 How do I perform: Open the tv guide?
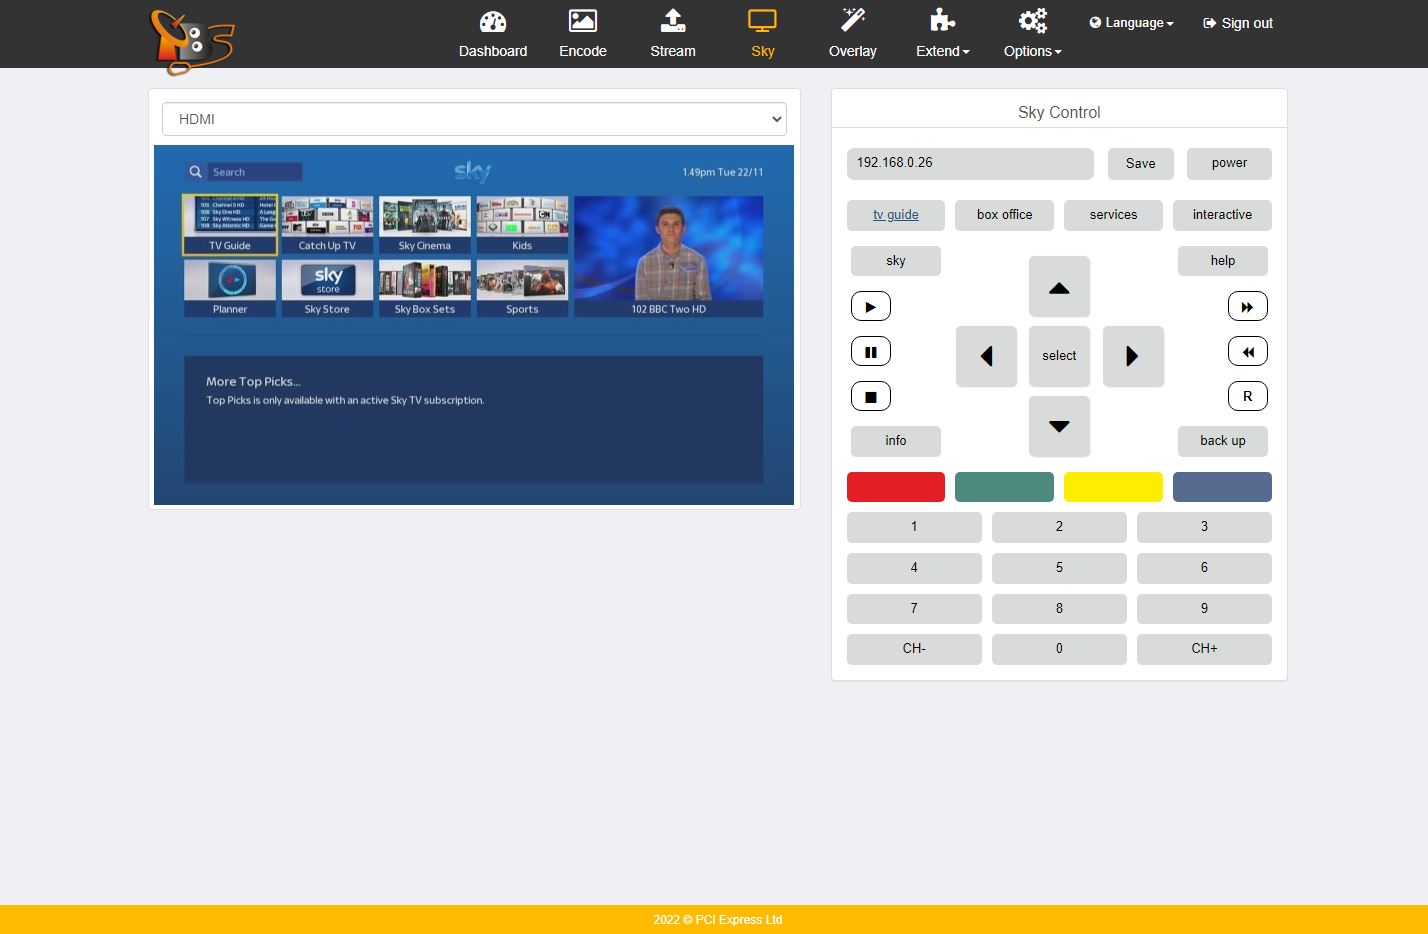(x=895, y=215)
